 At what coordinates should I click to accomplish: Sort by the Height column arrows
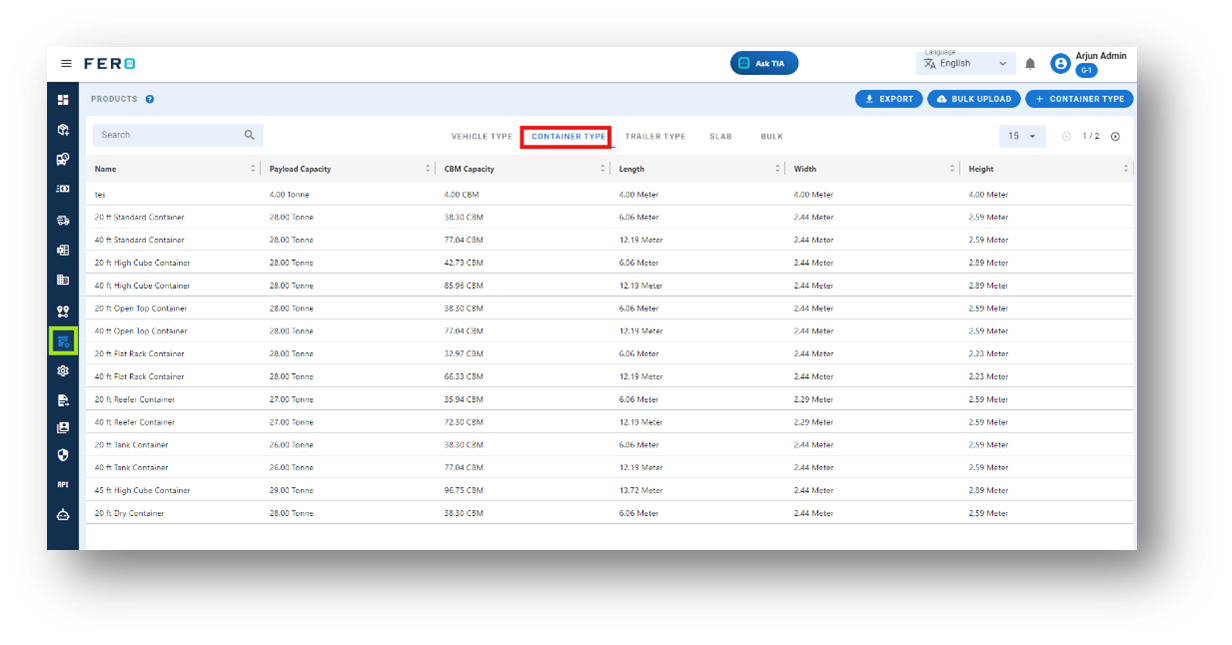pos(1126,169)
